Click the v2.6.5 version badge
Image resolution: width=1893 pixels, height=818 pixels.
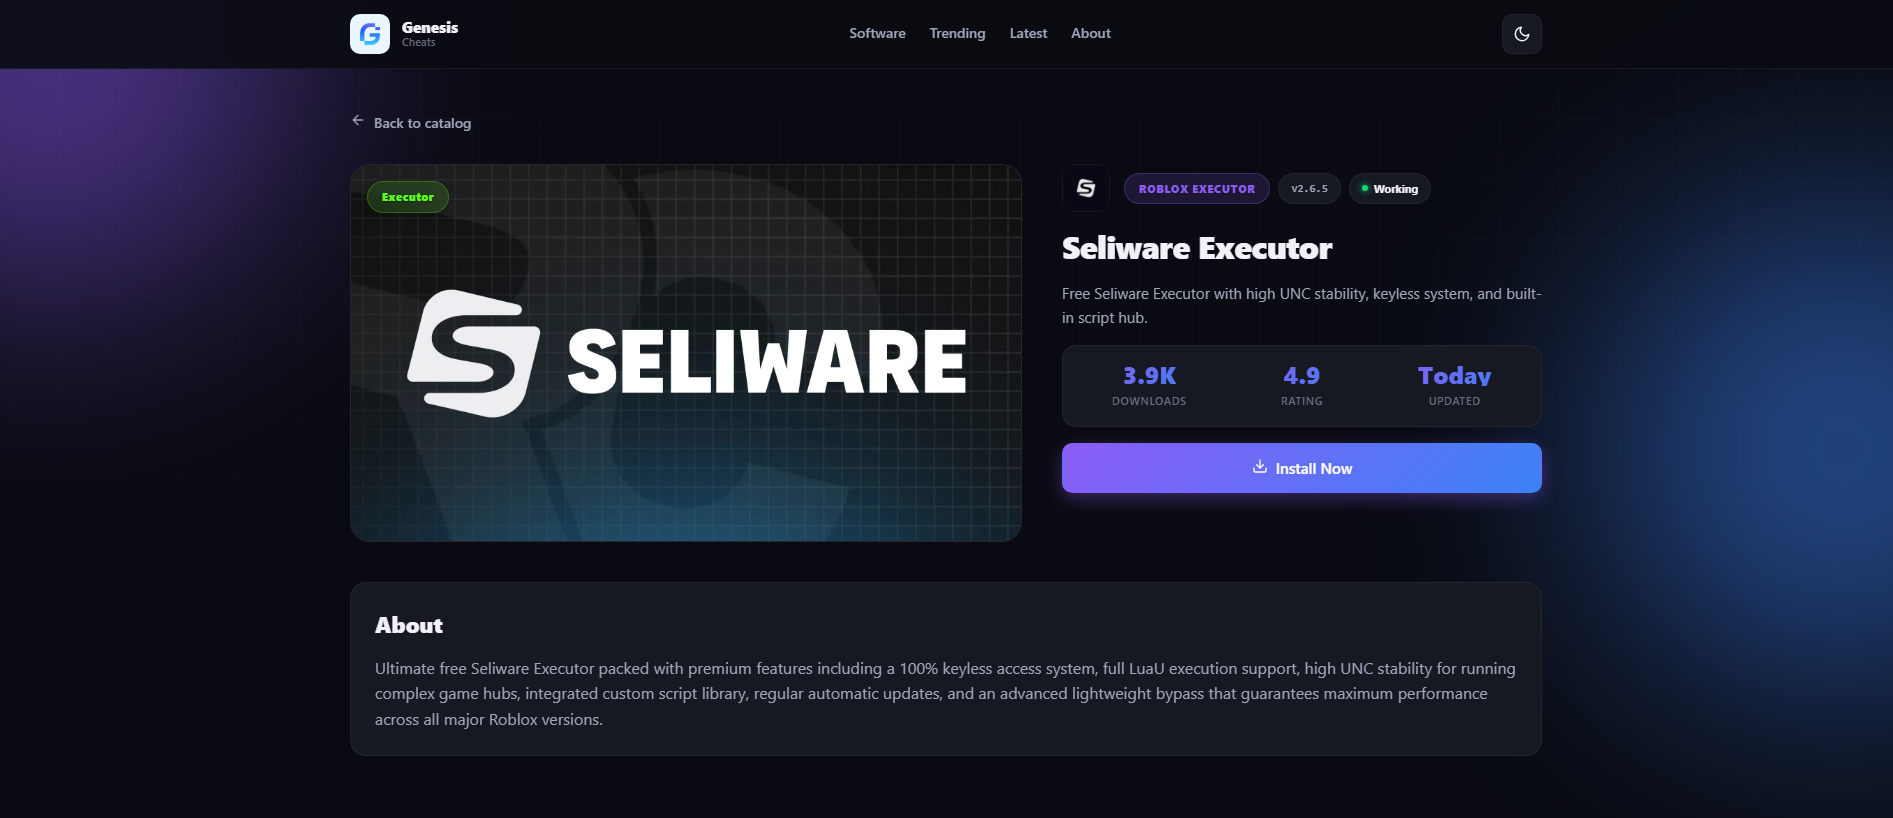click(1309, 189)
